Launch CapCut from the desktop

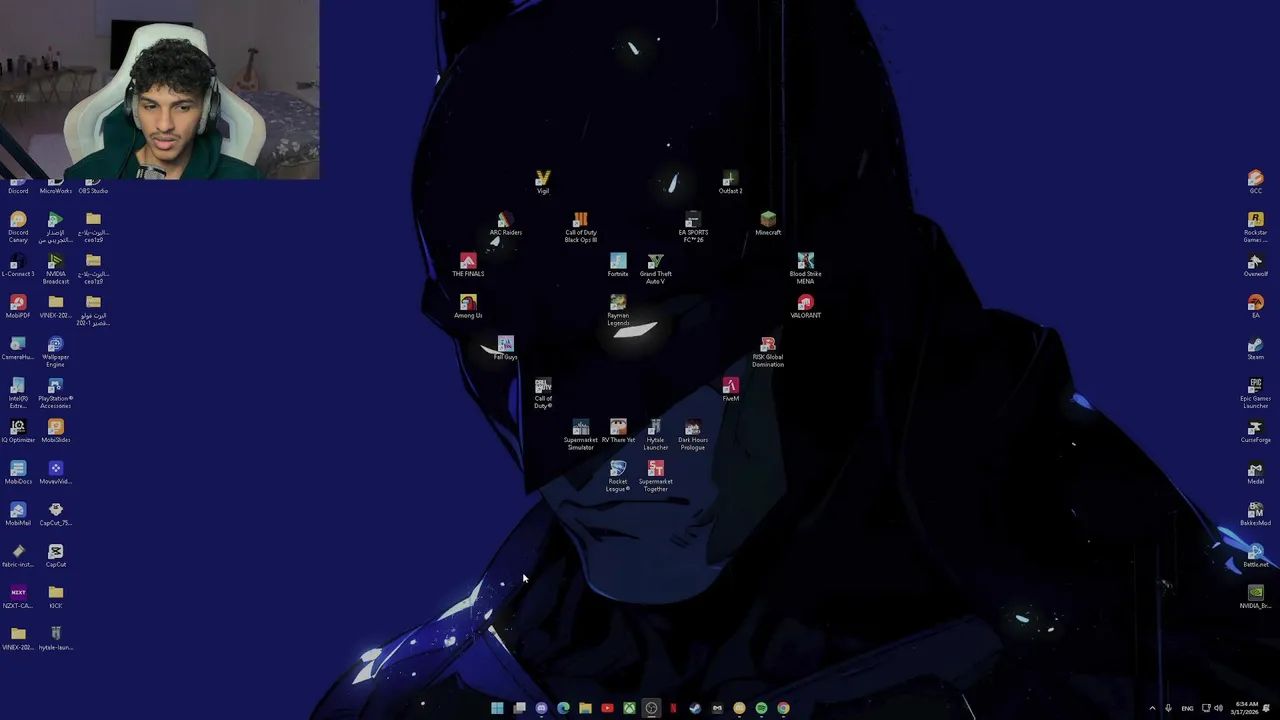(55, 556)
